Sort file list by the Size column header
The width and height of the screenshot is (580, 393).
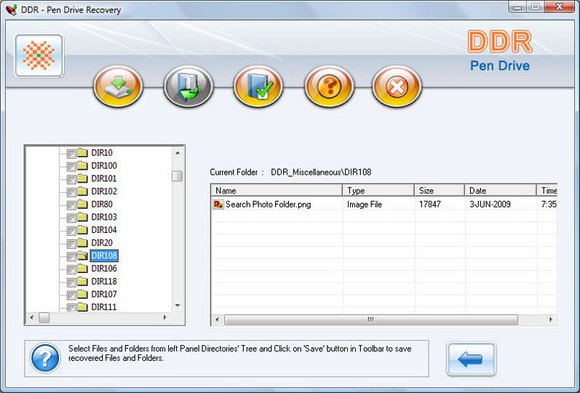point(439,190)
